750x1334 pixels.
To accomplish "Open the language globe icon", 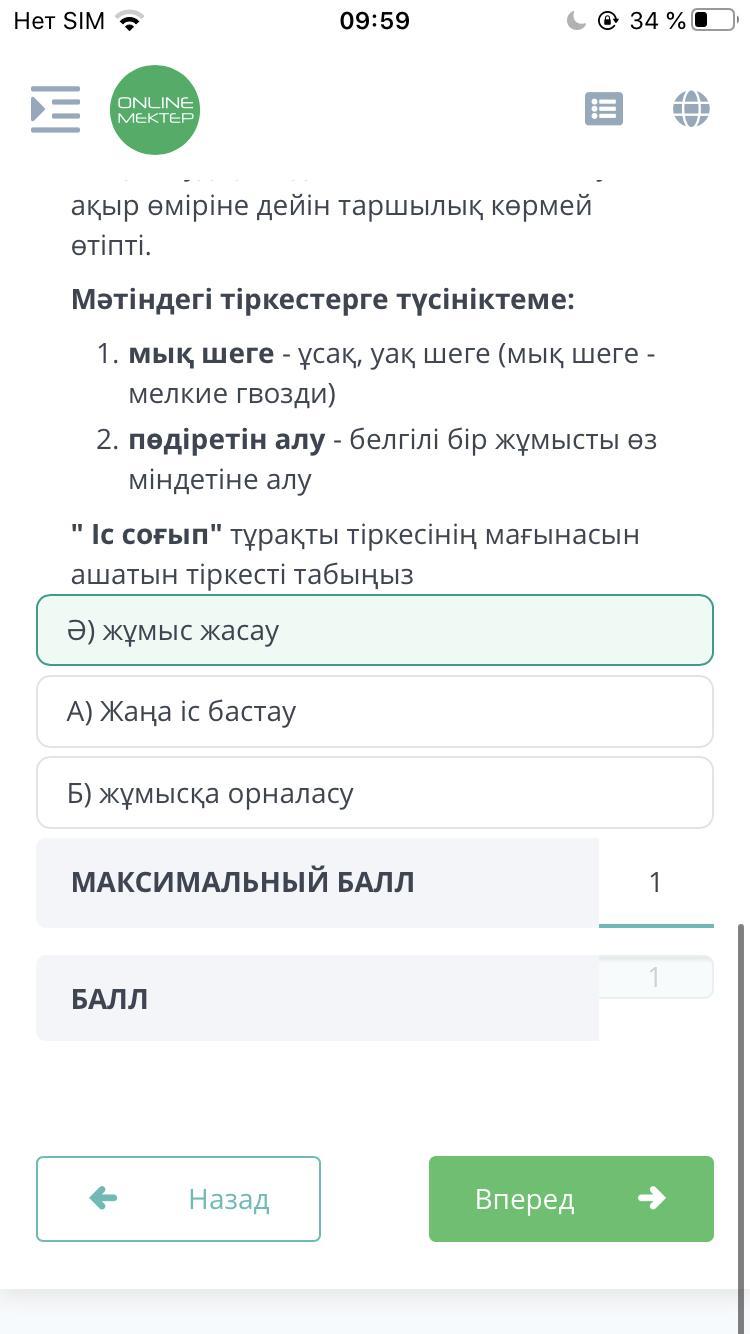I will 691,109.
